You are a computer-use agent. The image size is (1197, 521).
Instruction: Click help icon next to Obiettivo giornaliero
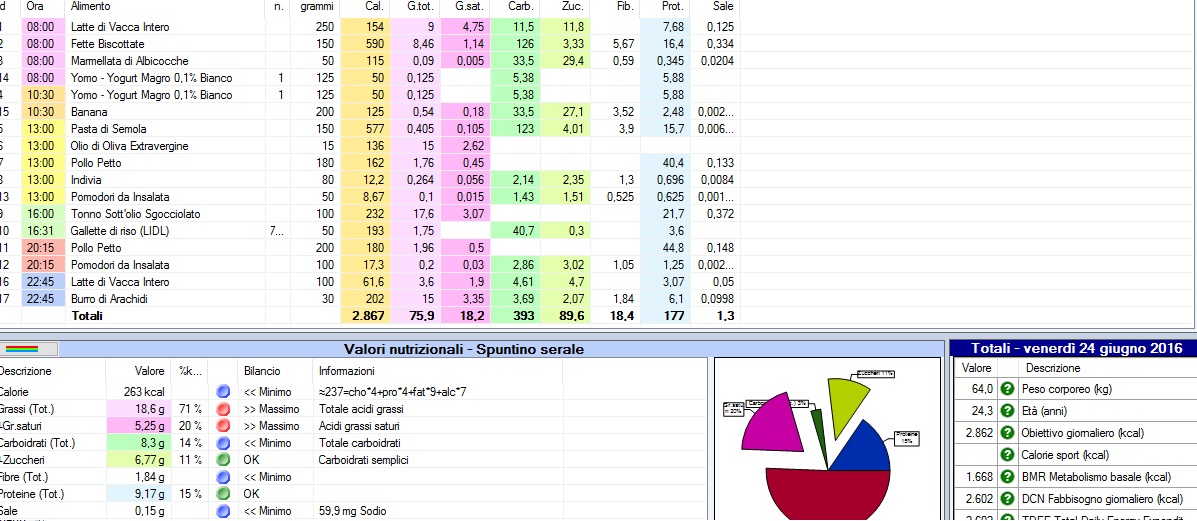pyautogui.click(x=1007, y=433)
